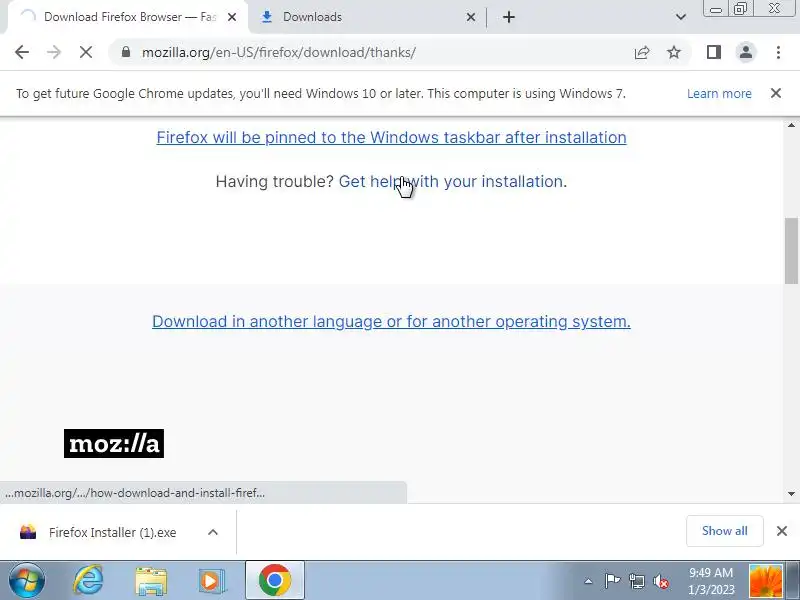Click the flower icon in taskbar corner

pos(766,581)
